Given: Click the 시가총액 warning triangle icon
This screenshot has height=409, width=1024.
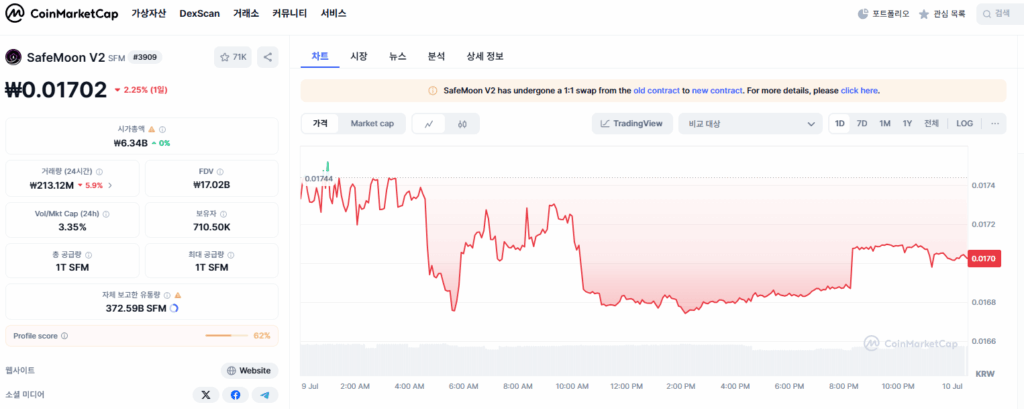Looking at the screenshot, I should pos(152,129).
